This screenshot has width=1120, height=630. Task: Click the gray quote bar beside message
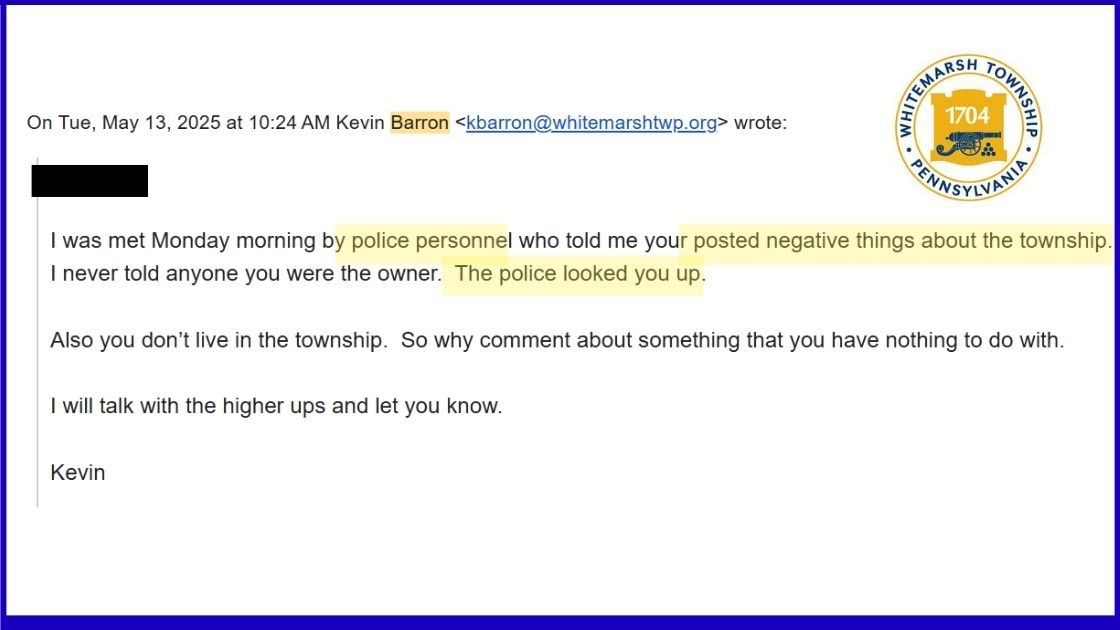pyautogui.click(x=37, y=332)
